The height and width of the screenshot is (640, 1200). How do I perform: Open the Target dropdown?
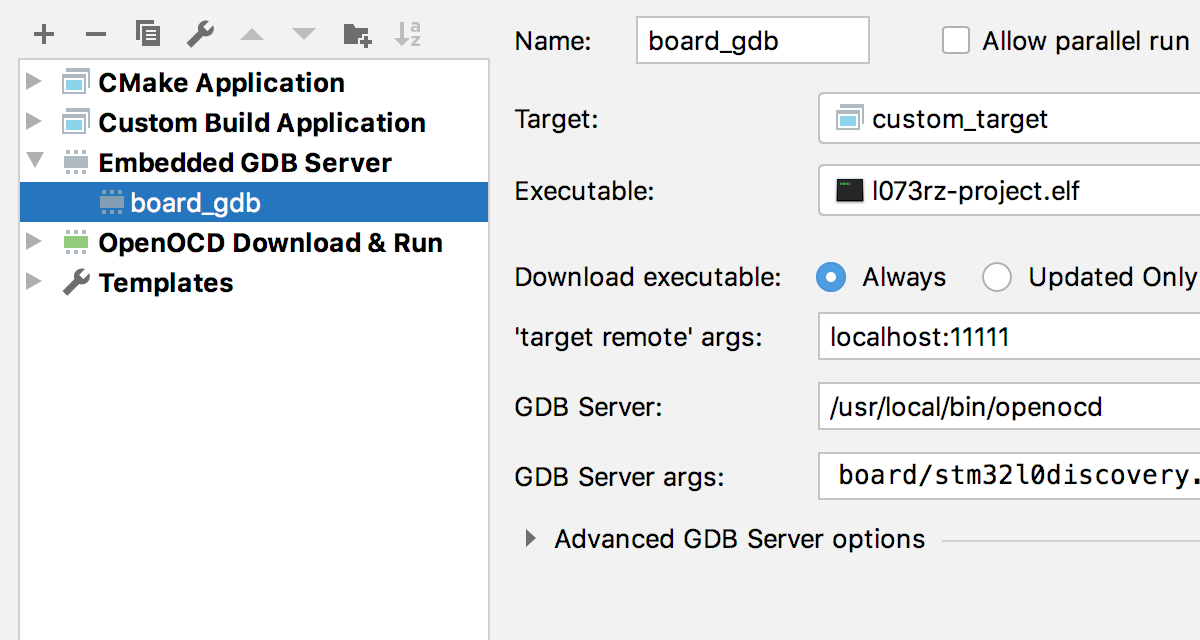coord(1009,119)
